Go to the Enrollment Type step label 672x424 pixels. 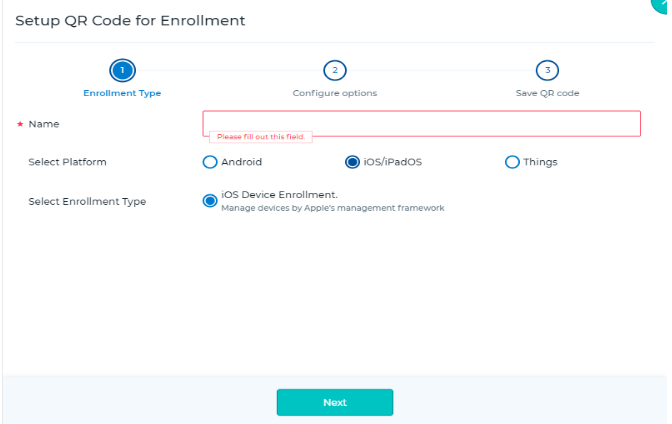(x=122, y=93)
